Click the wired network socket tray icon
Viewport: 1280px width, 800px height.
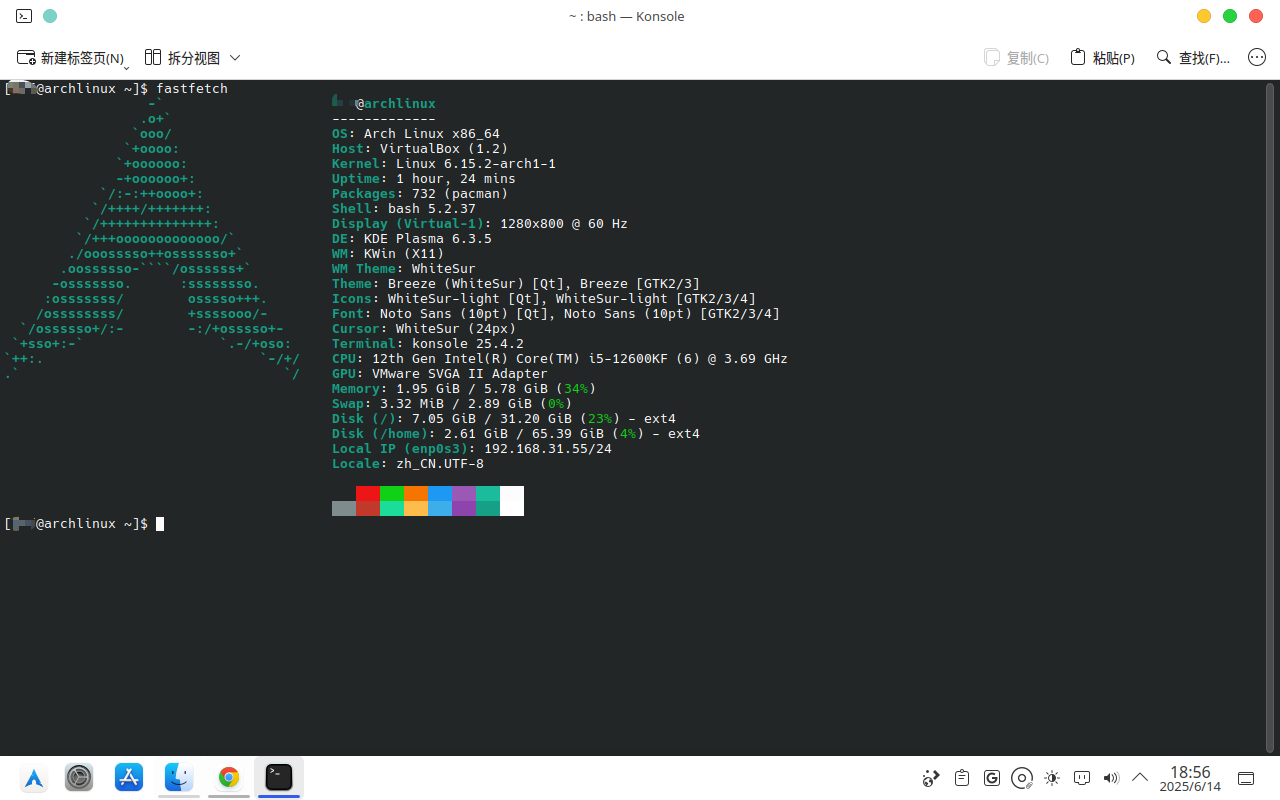[1082, 778]
